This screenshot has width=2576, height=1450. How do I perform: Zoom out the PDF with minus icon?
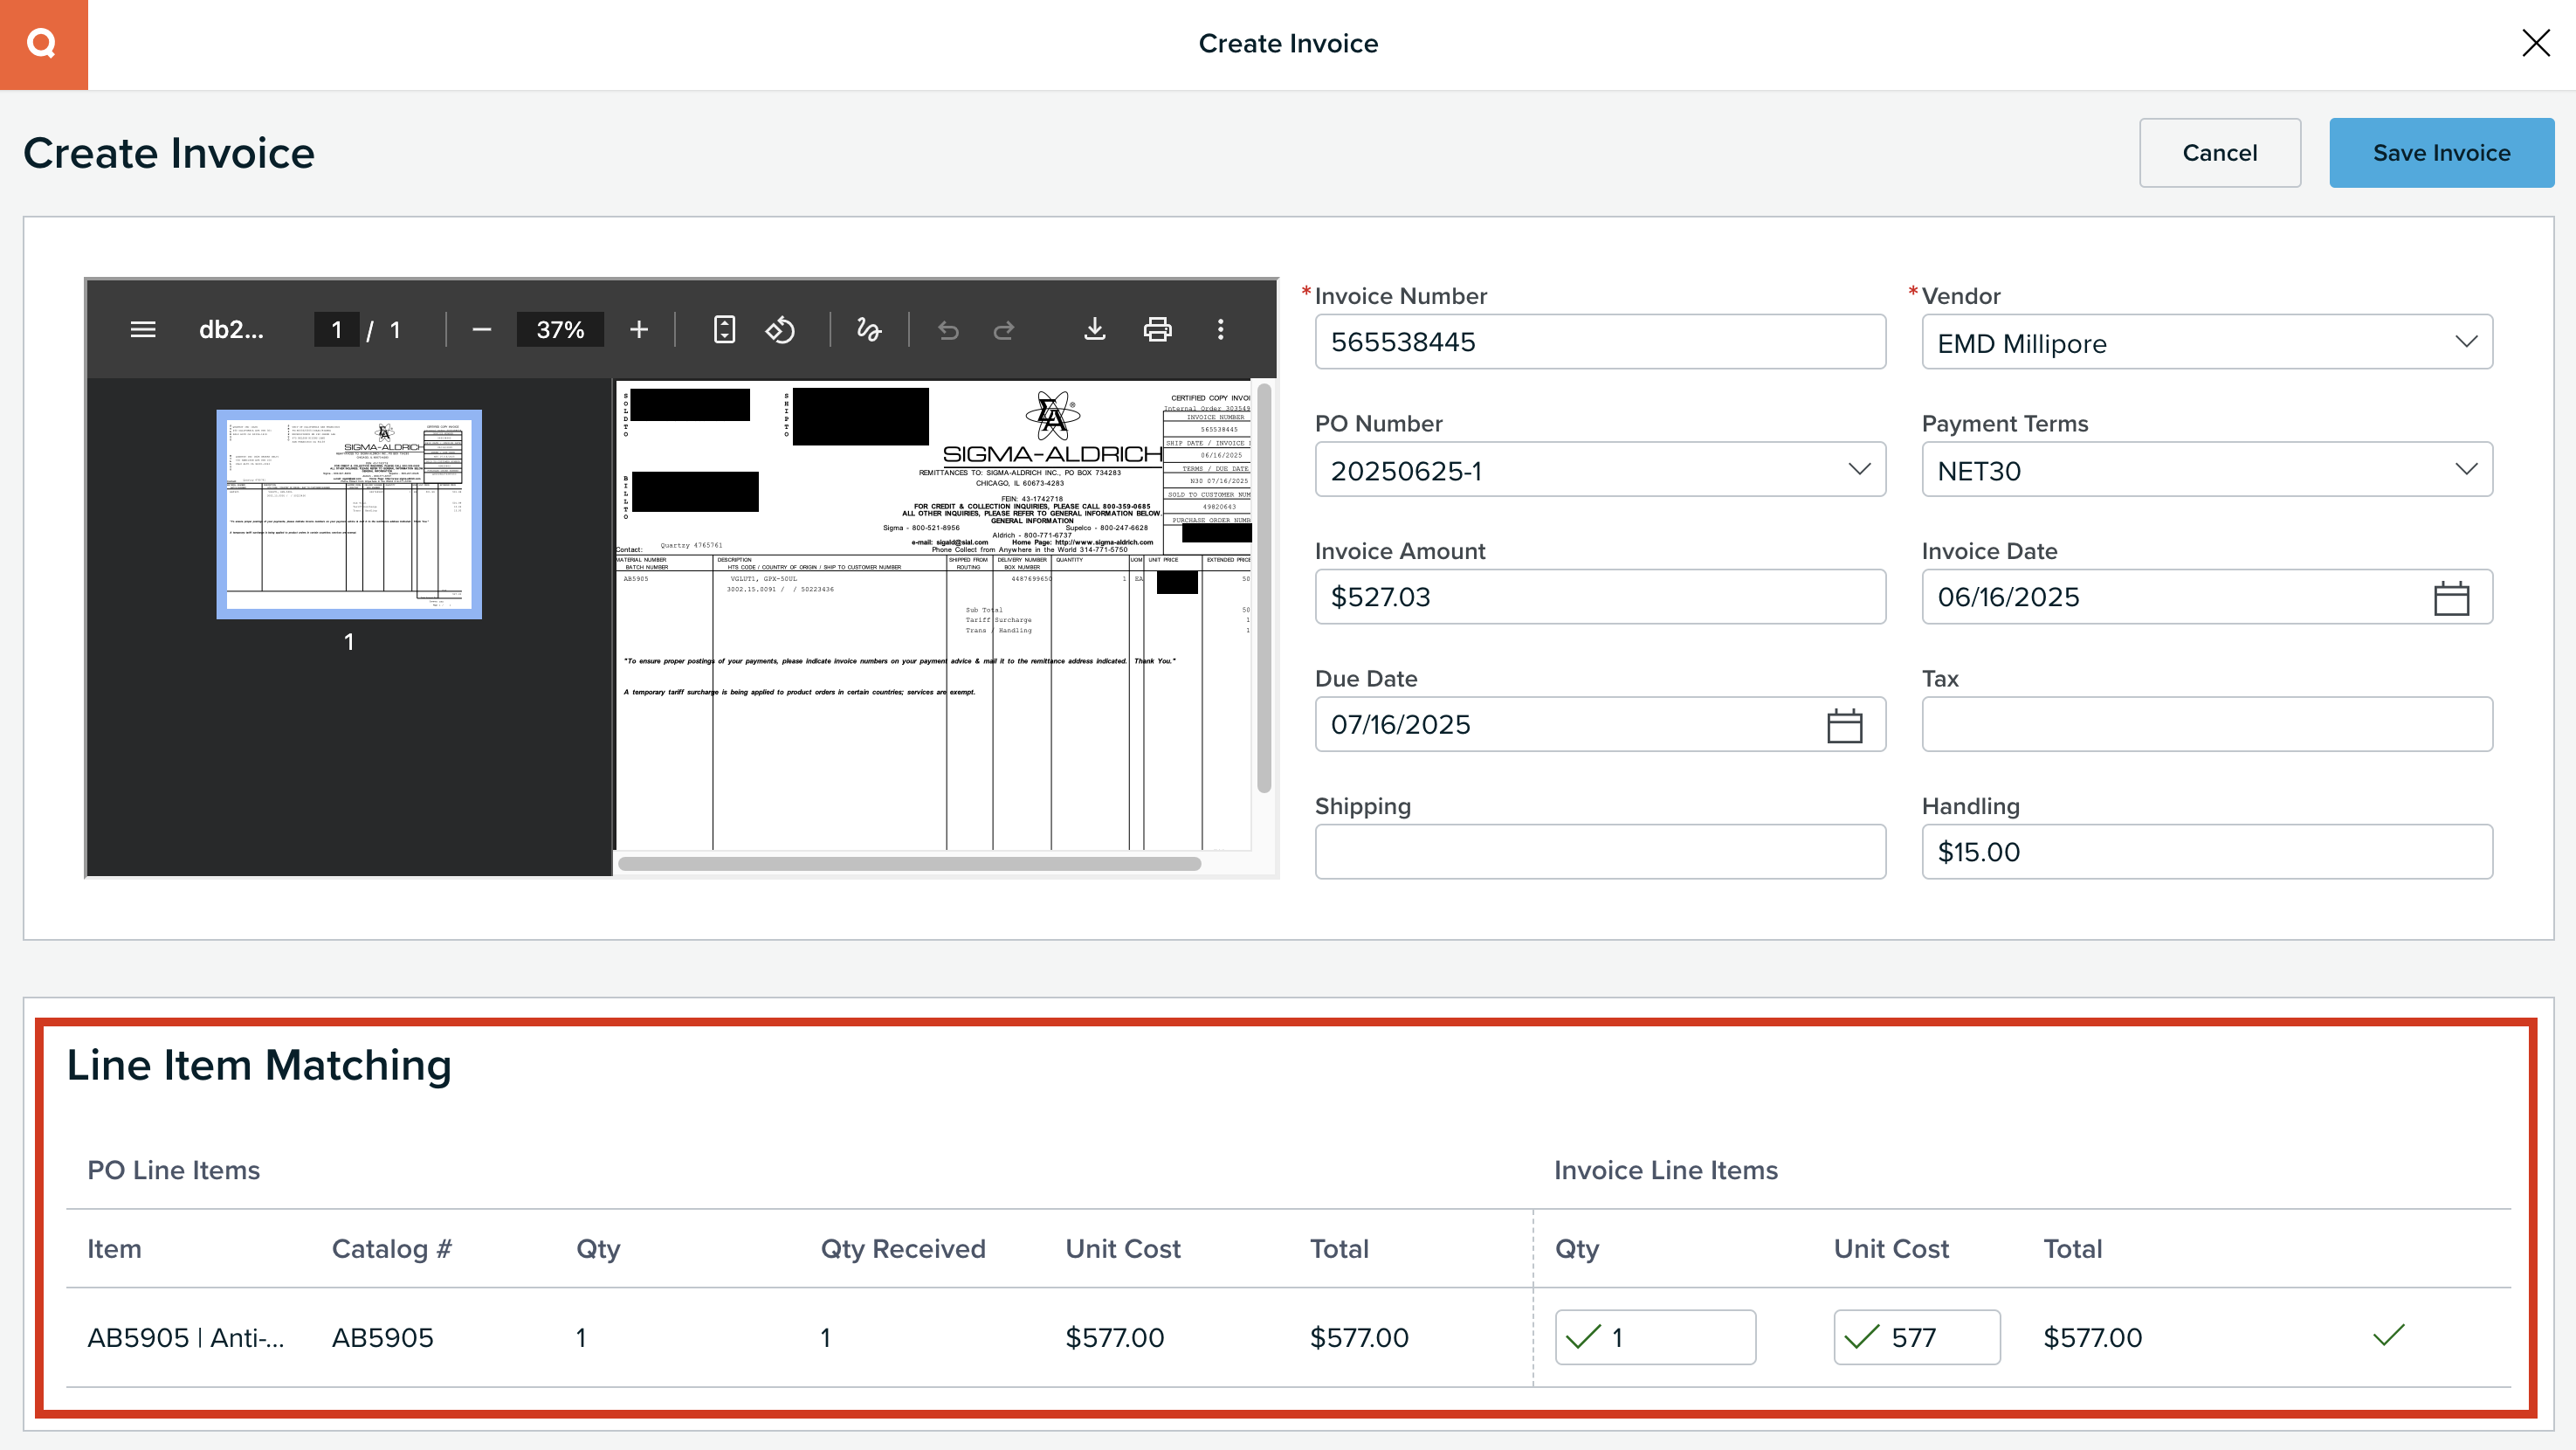tap(481, 329)
